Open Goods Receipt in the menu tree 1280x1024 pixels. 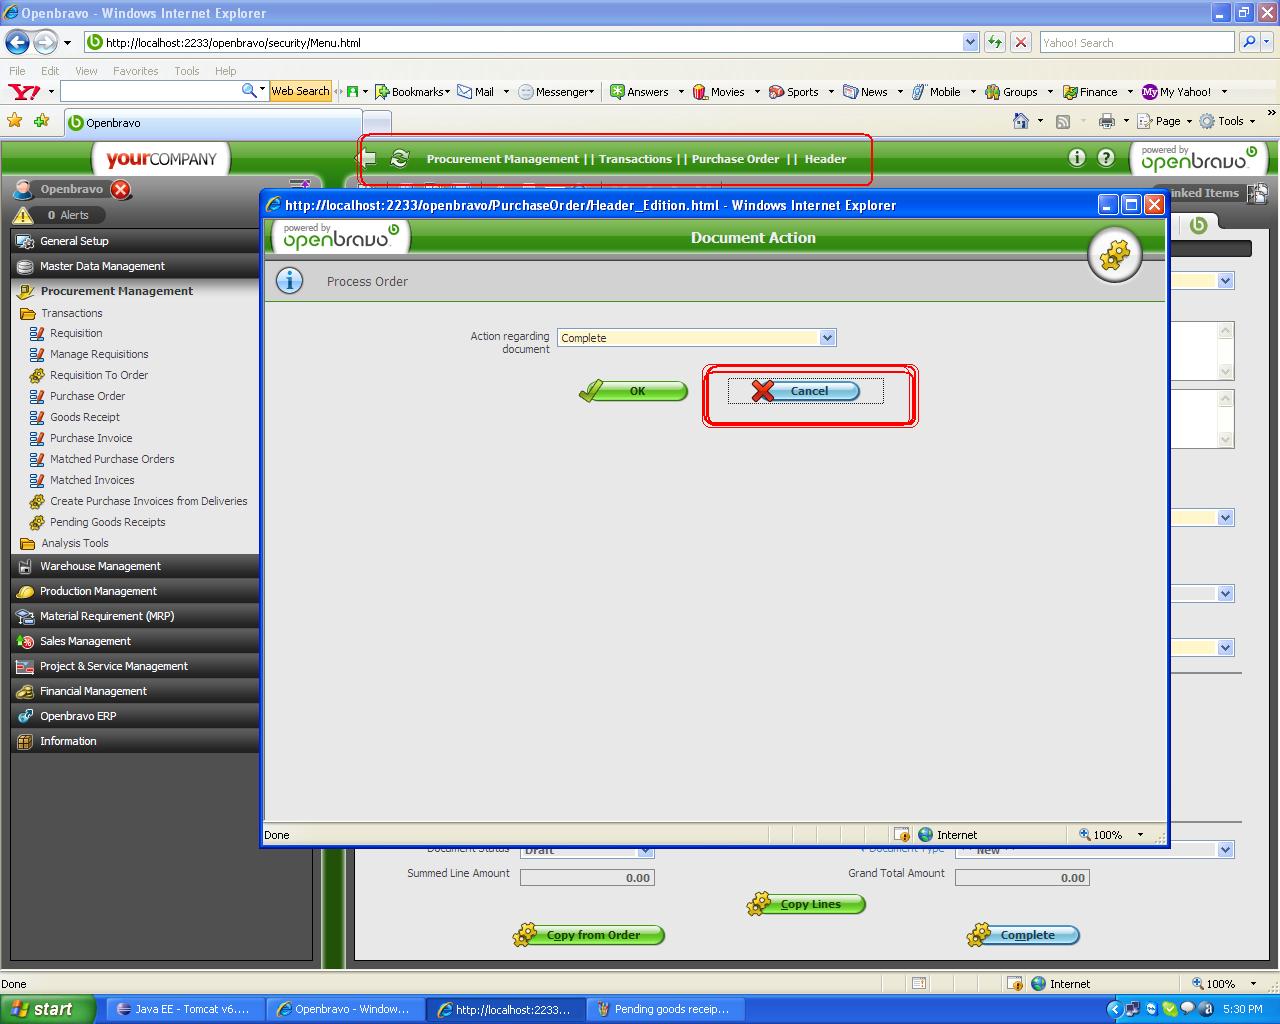[x=84, y=417]
